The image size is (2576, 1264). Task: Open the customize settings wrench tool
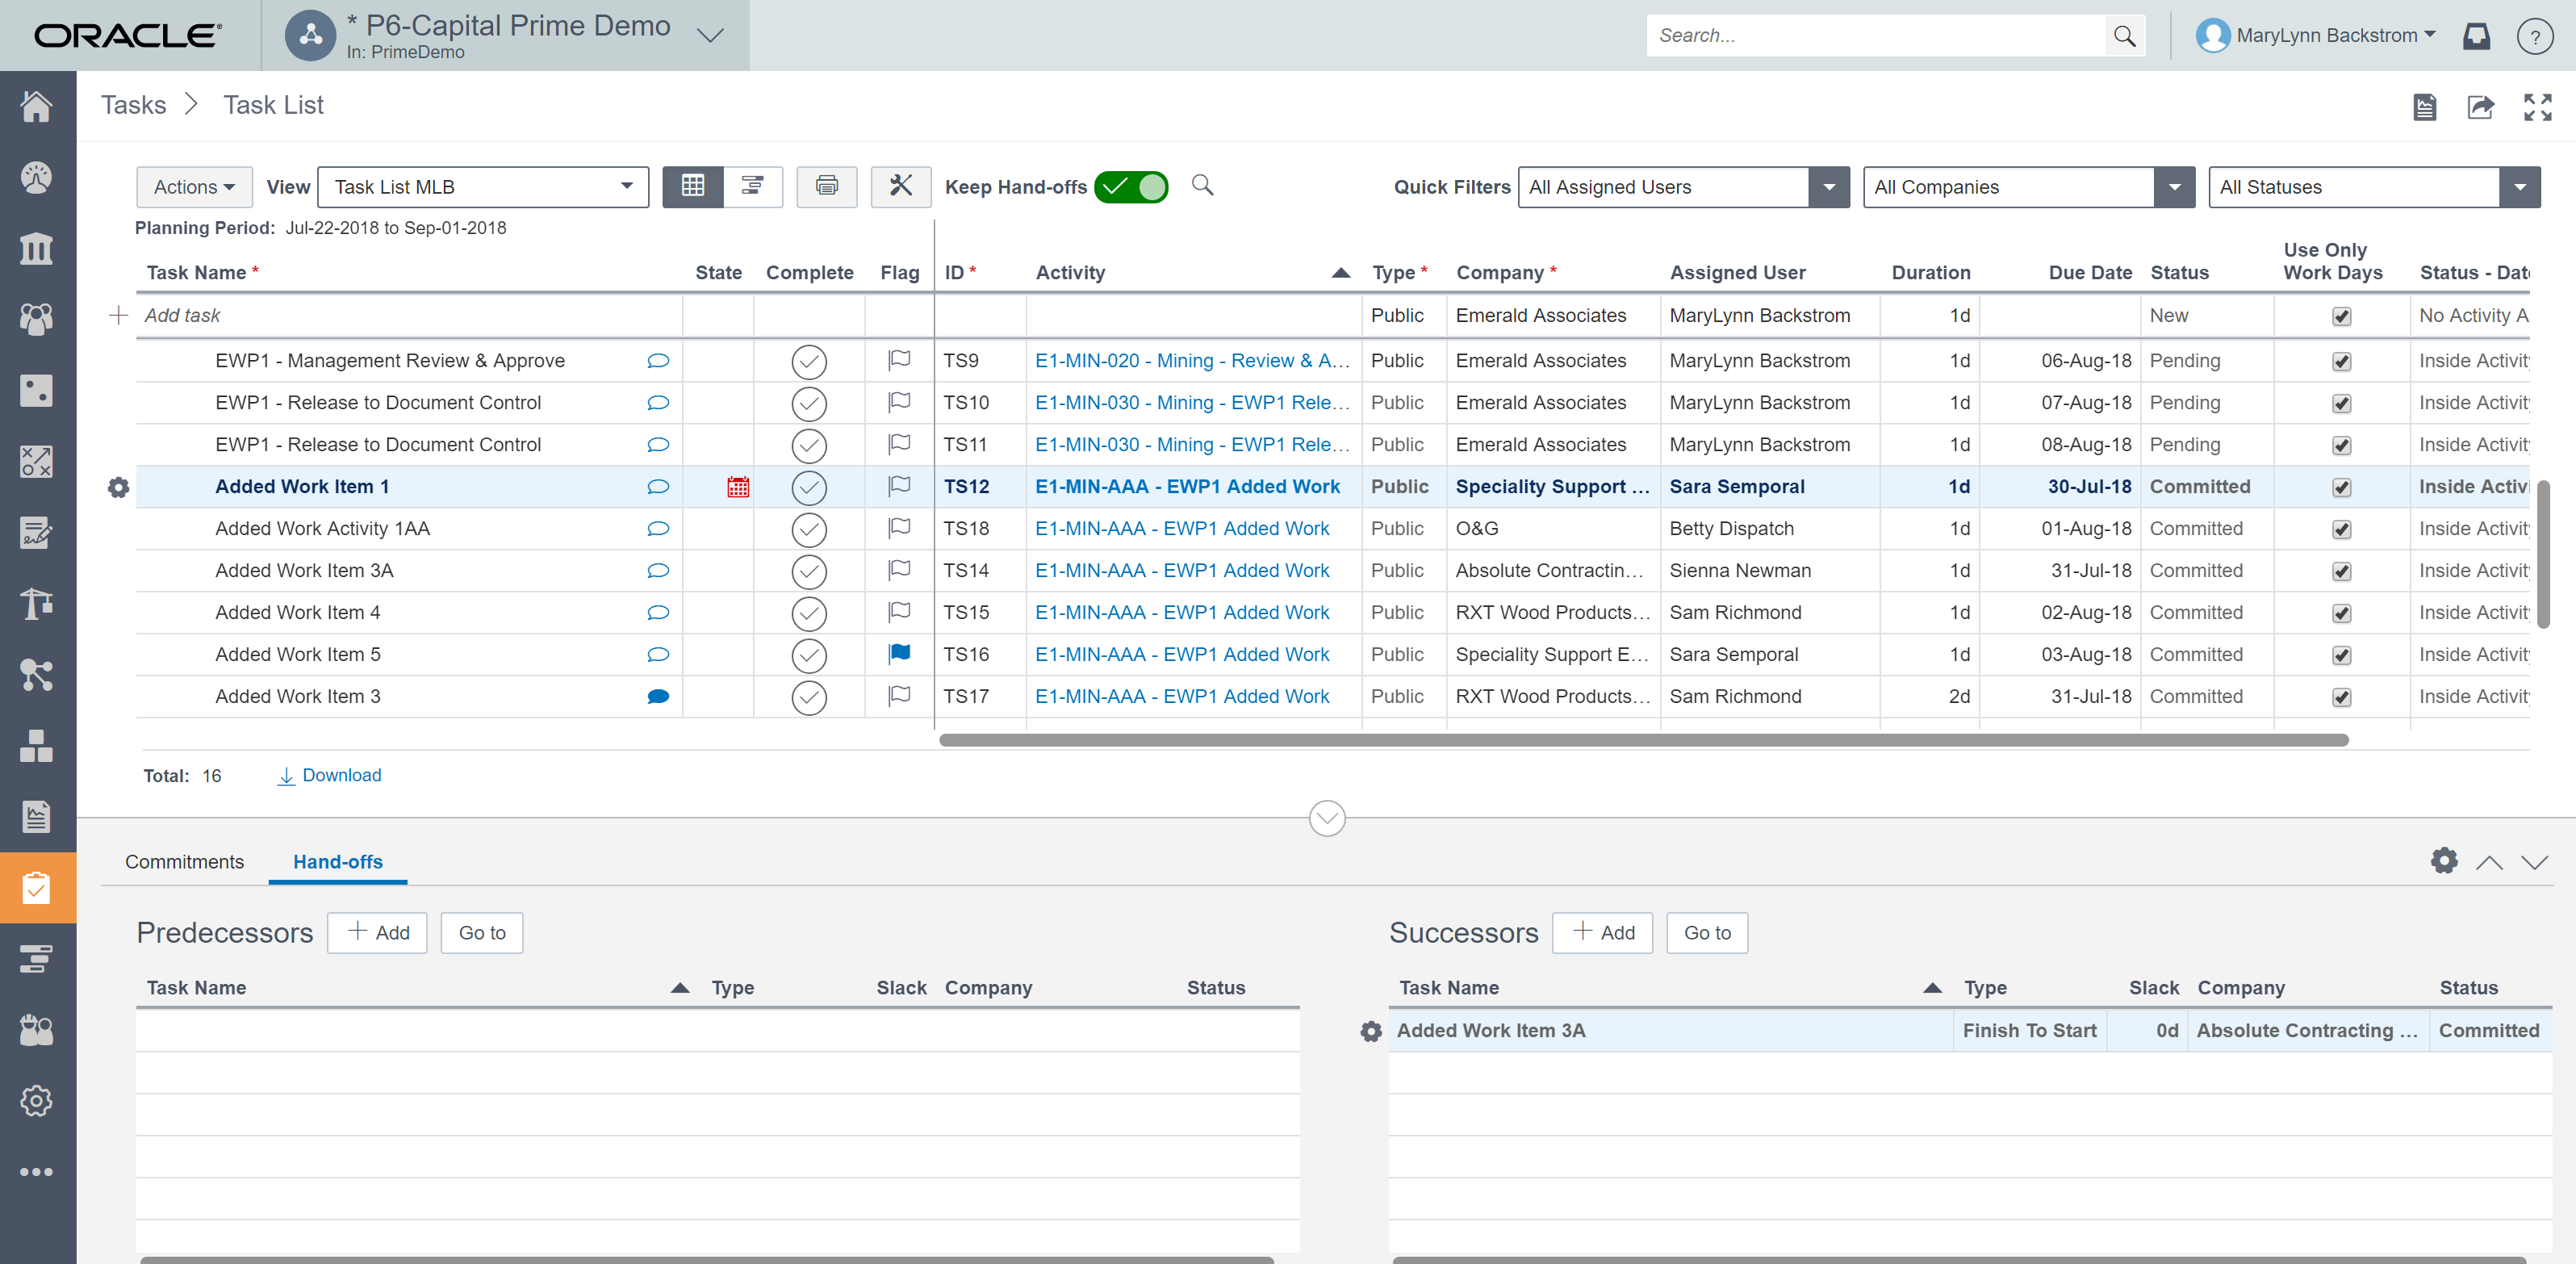click(899, 187)
